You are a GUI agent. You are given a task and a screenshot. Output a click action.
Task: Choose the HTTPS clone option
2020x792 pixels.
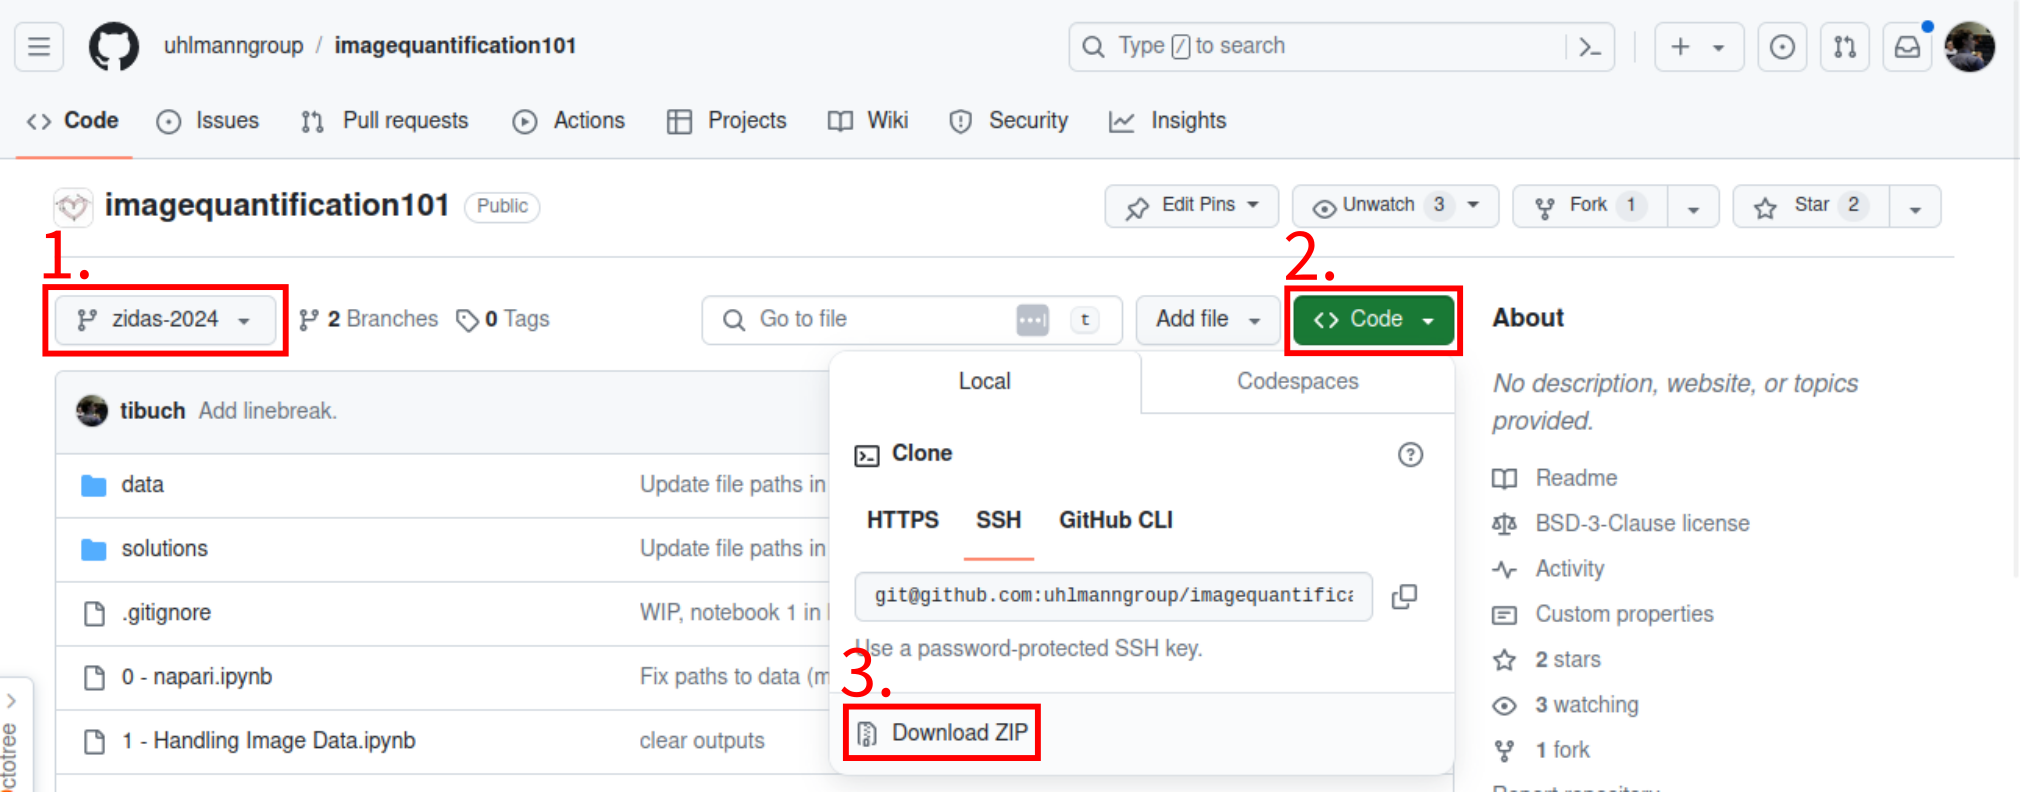pos(903,521)
